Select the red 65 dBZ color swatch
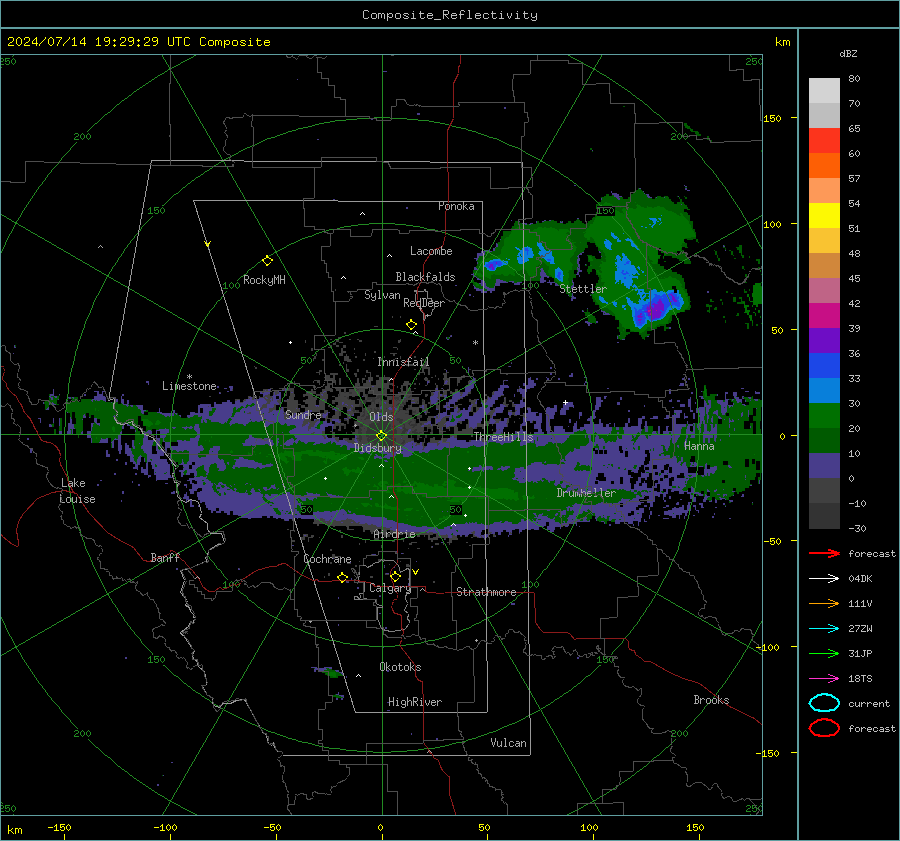Image resolution: width=900 pixels, height=841 pixels. point(824,141)
